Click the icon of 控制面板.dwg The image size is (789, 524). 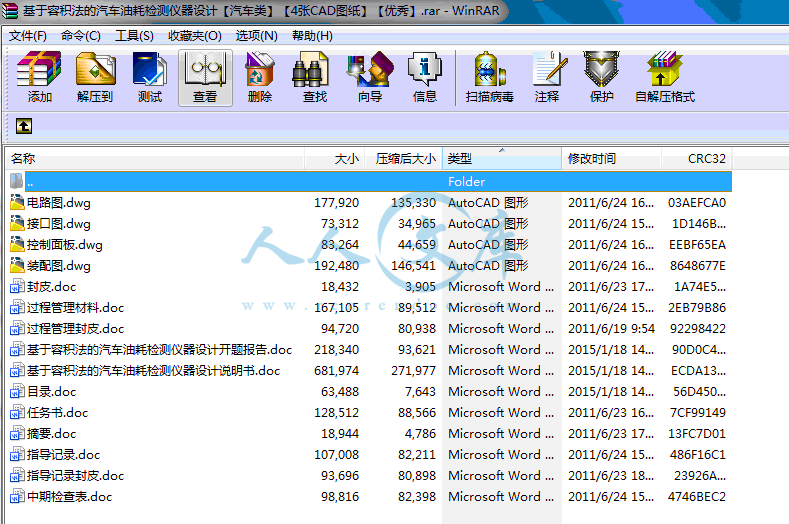[x=17, y=245]
